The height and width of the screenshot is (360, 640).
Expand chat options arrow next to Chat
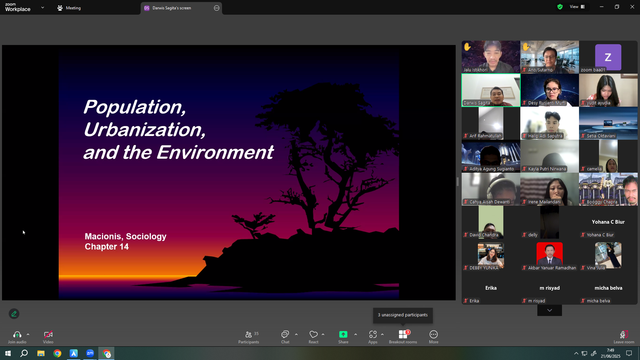point(296,334)
